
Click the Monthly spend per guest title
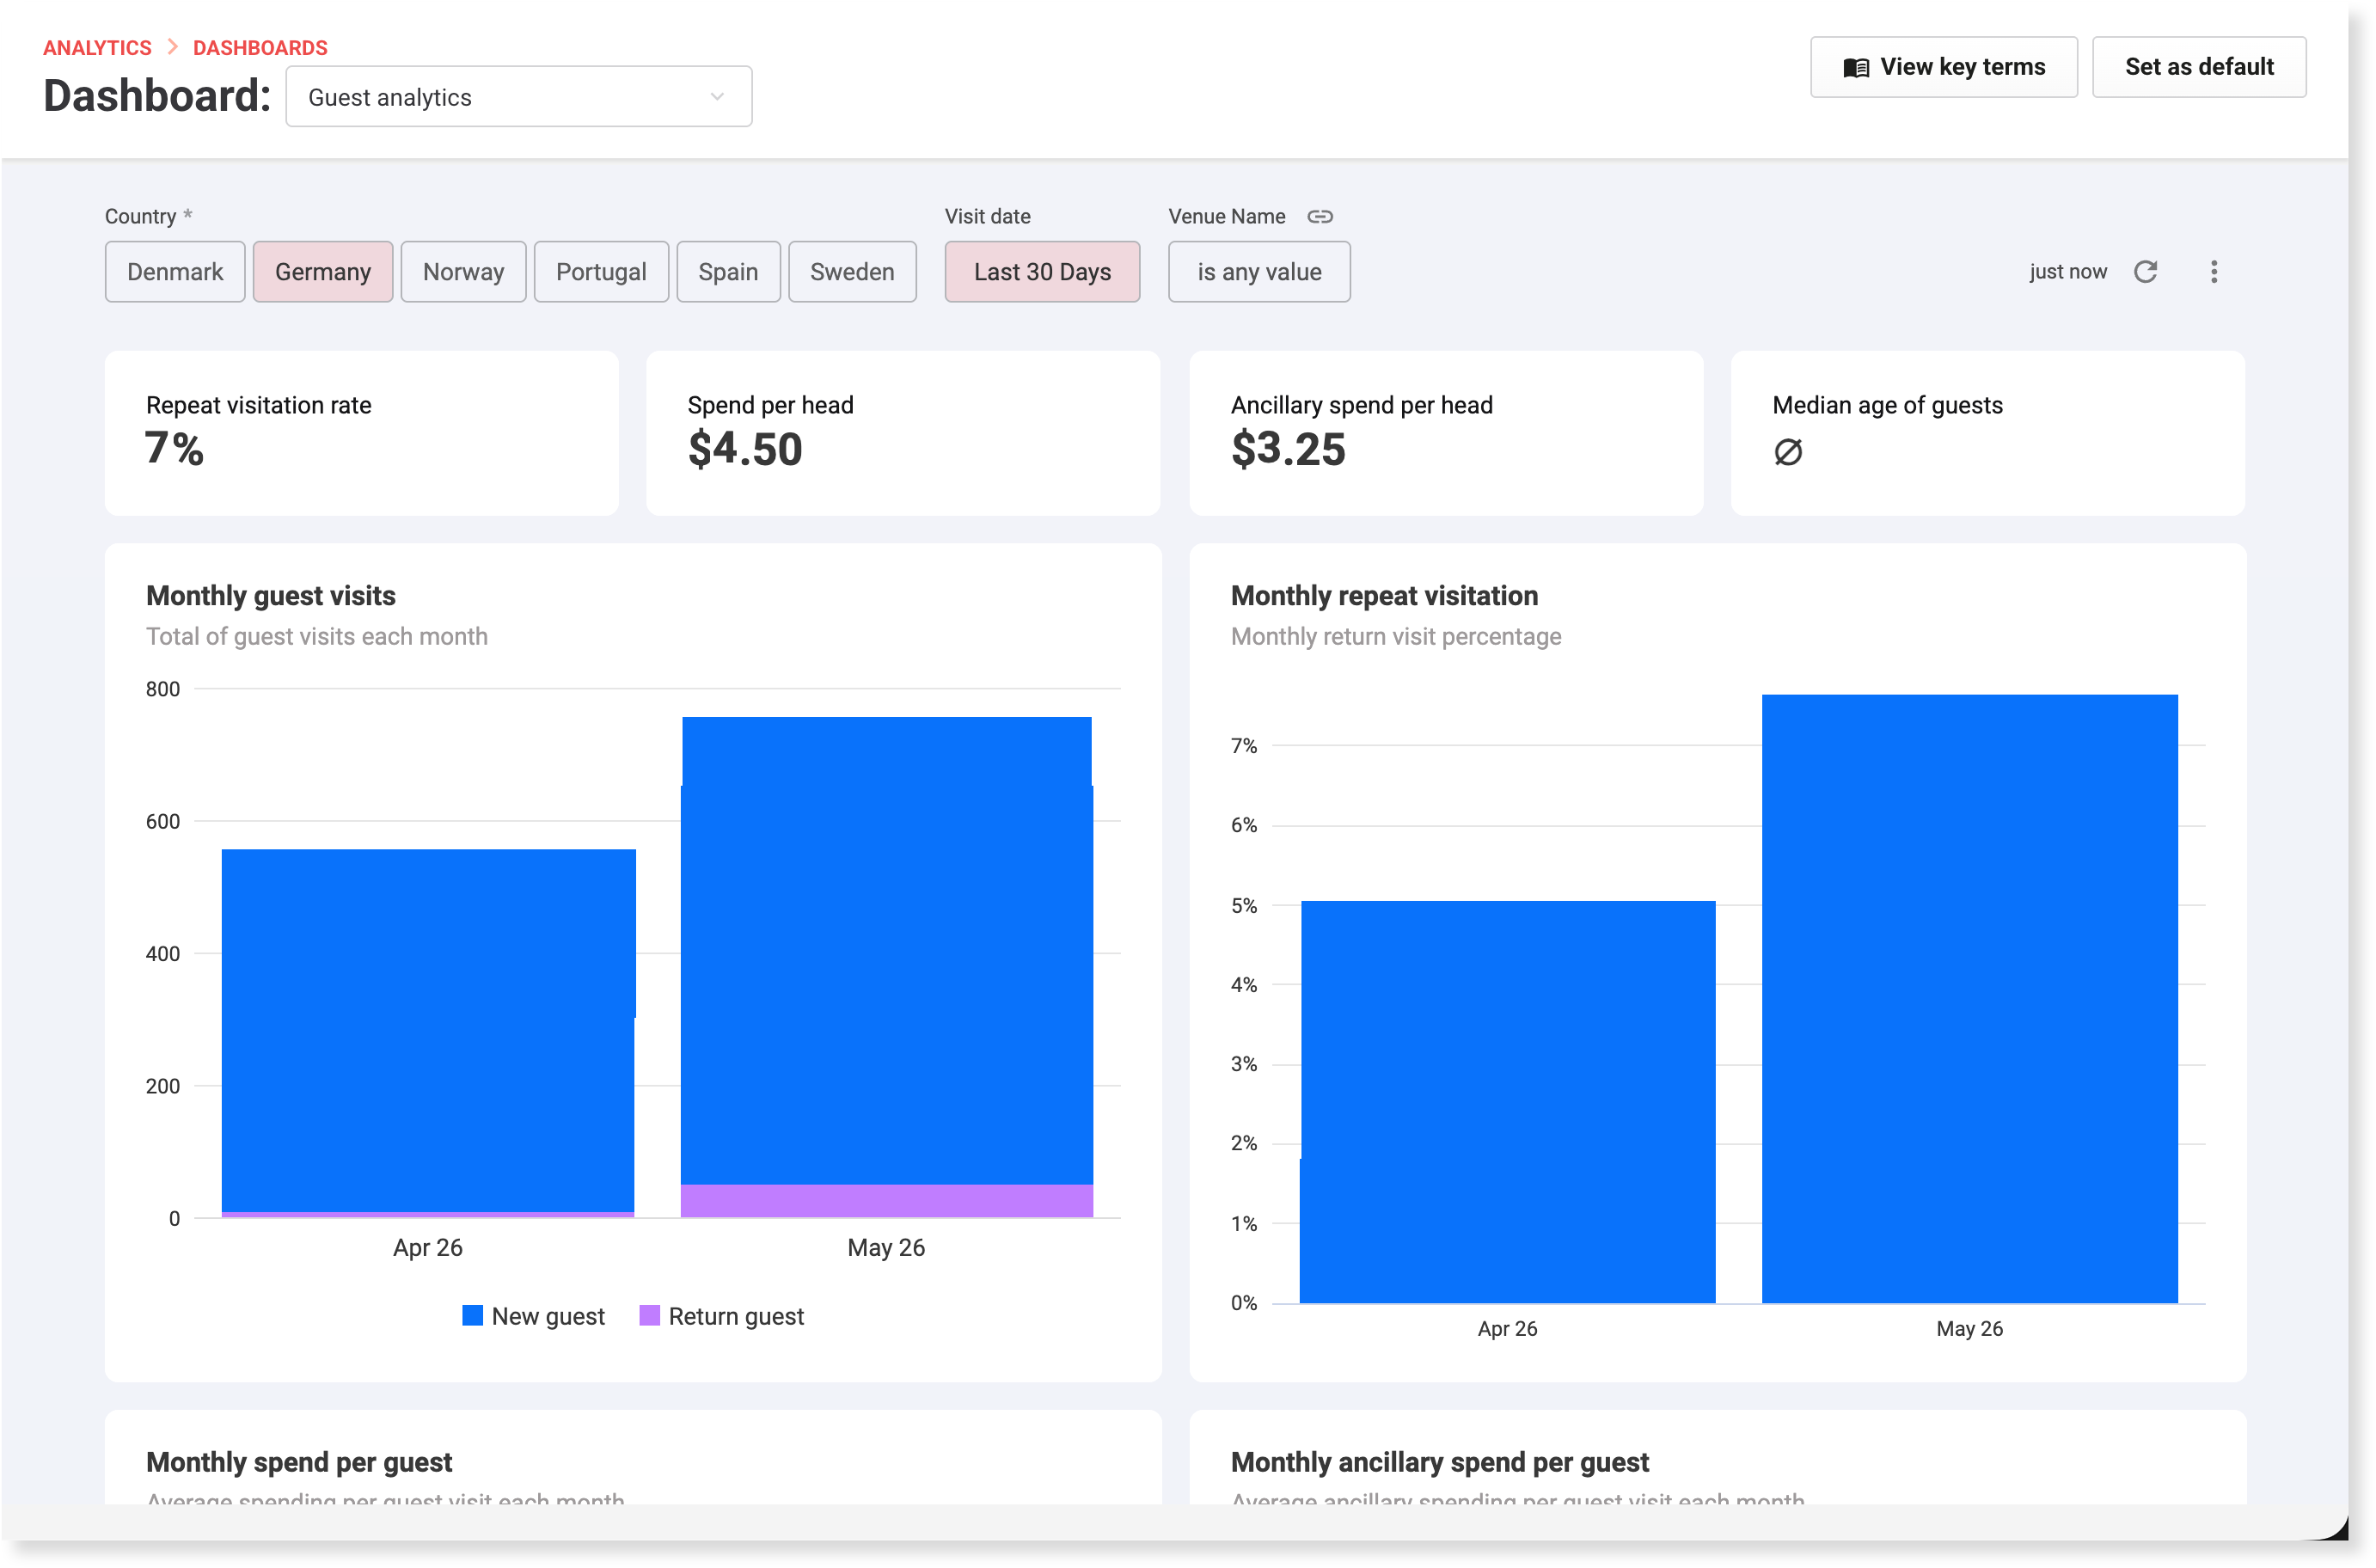(x=299, y=1463)
